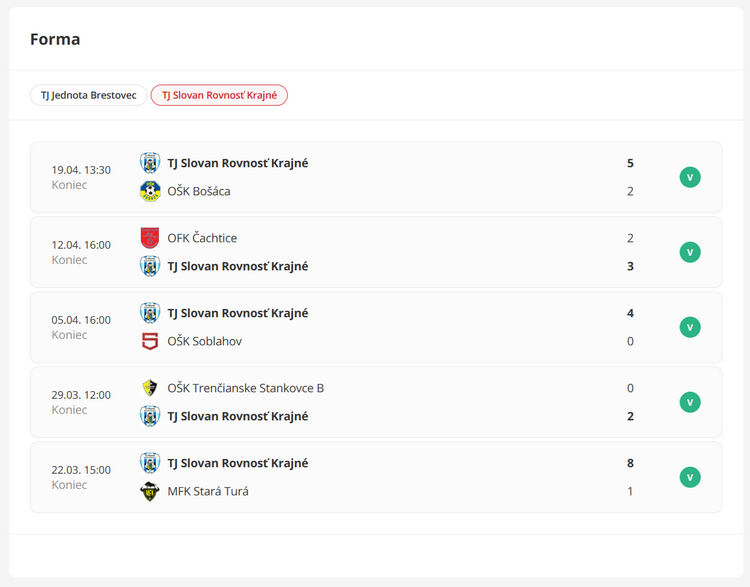Click win badge for 22.03. match
The height and width of the screenshot is (587, 750).
click(690, 477)
